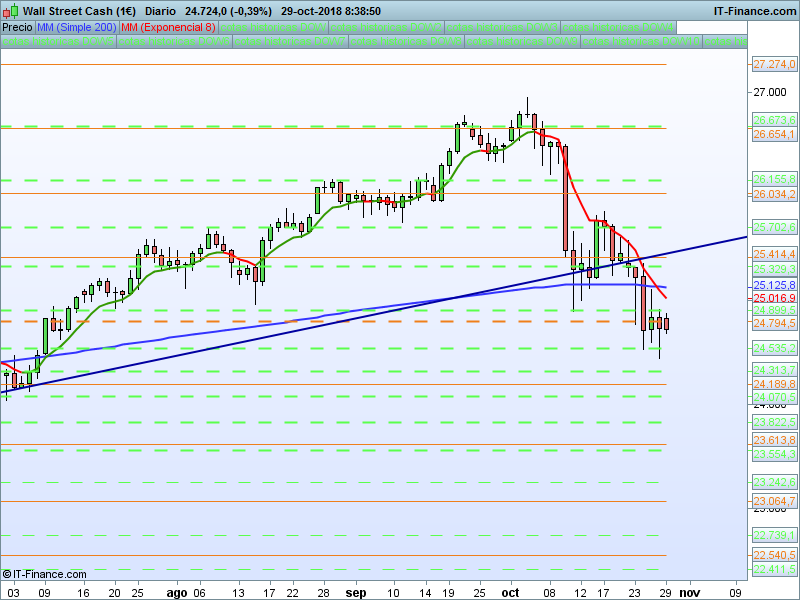Select the unnumbered cotas historicas DOW tab
Viewport: 800px width, 600px height.
pos(273,27)
